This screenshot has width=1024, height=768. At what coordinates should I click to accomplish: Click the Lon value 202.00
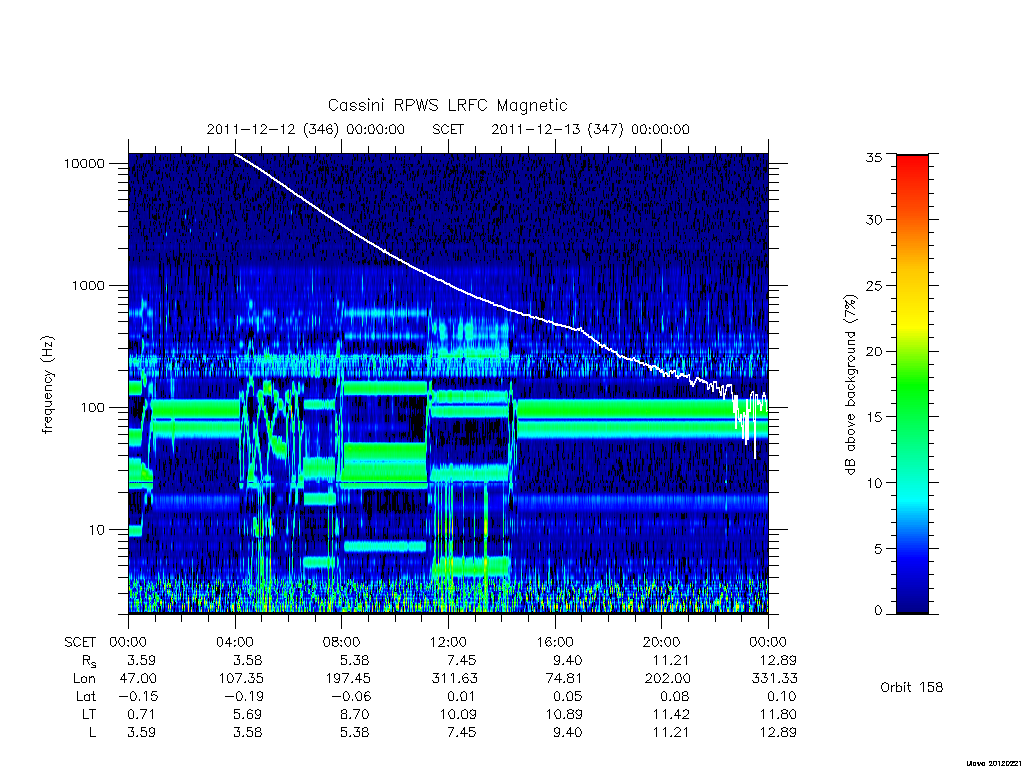pos(667,679)
